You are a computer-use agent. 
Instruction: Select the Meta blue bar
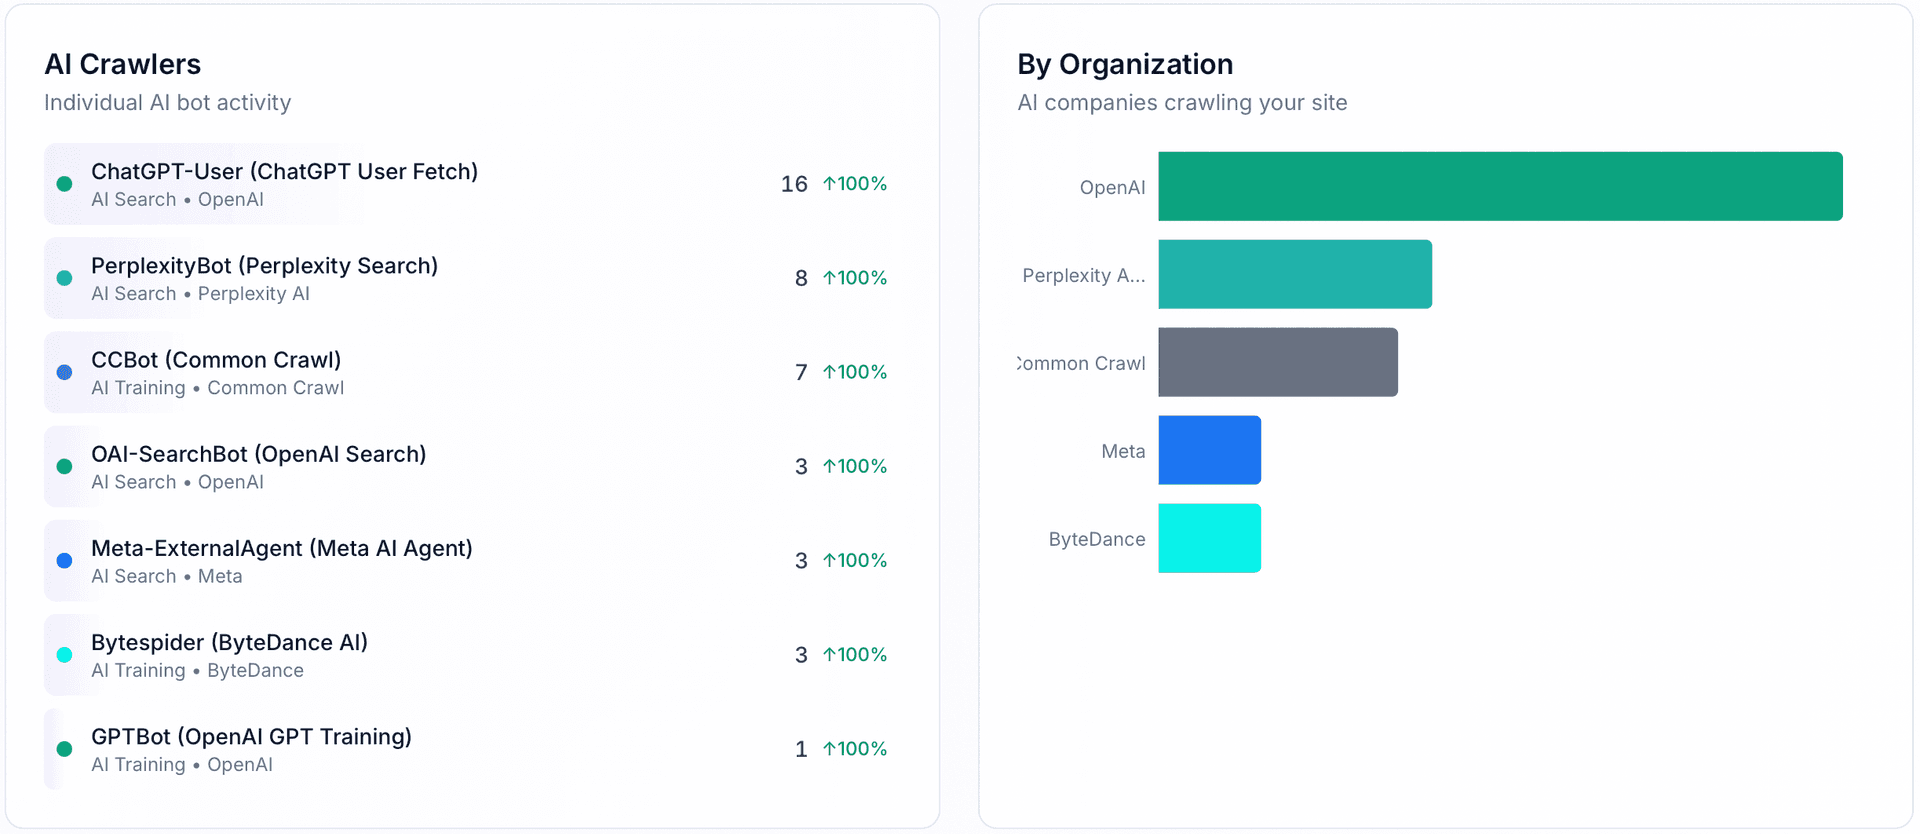(x=1209, y=450)
